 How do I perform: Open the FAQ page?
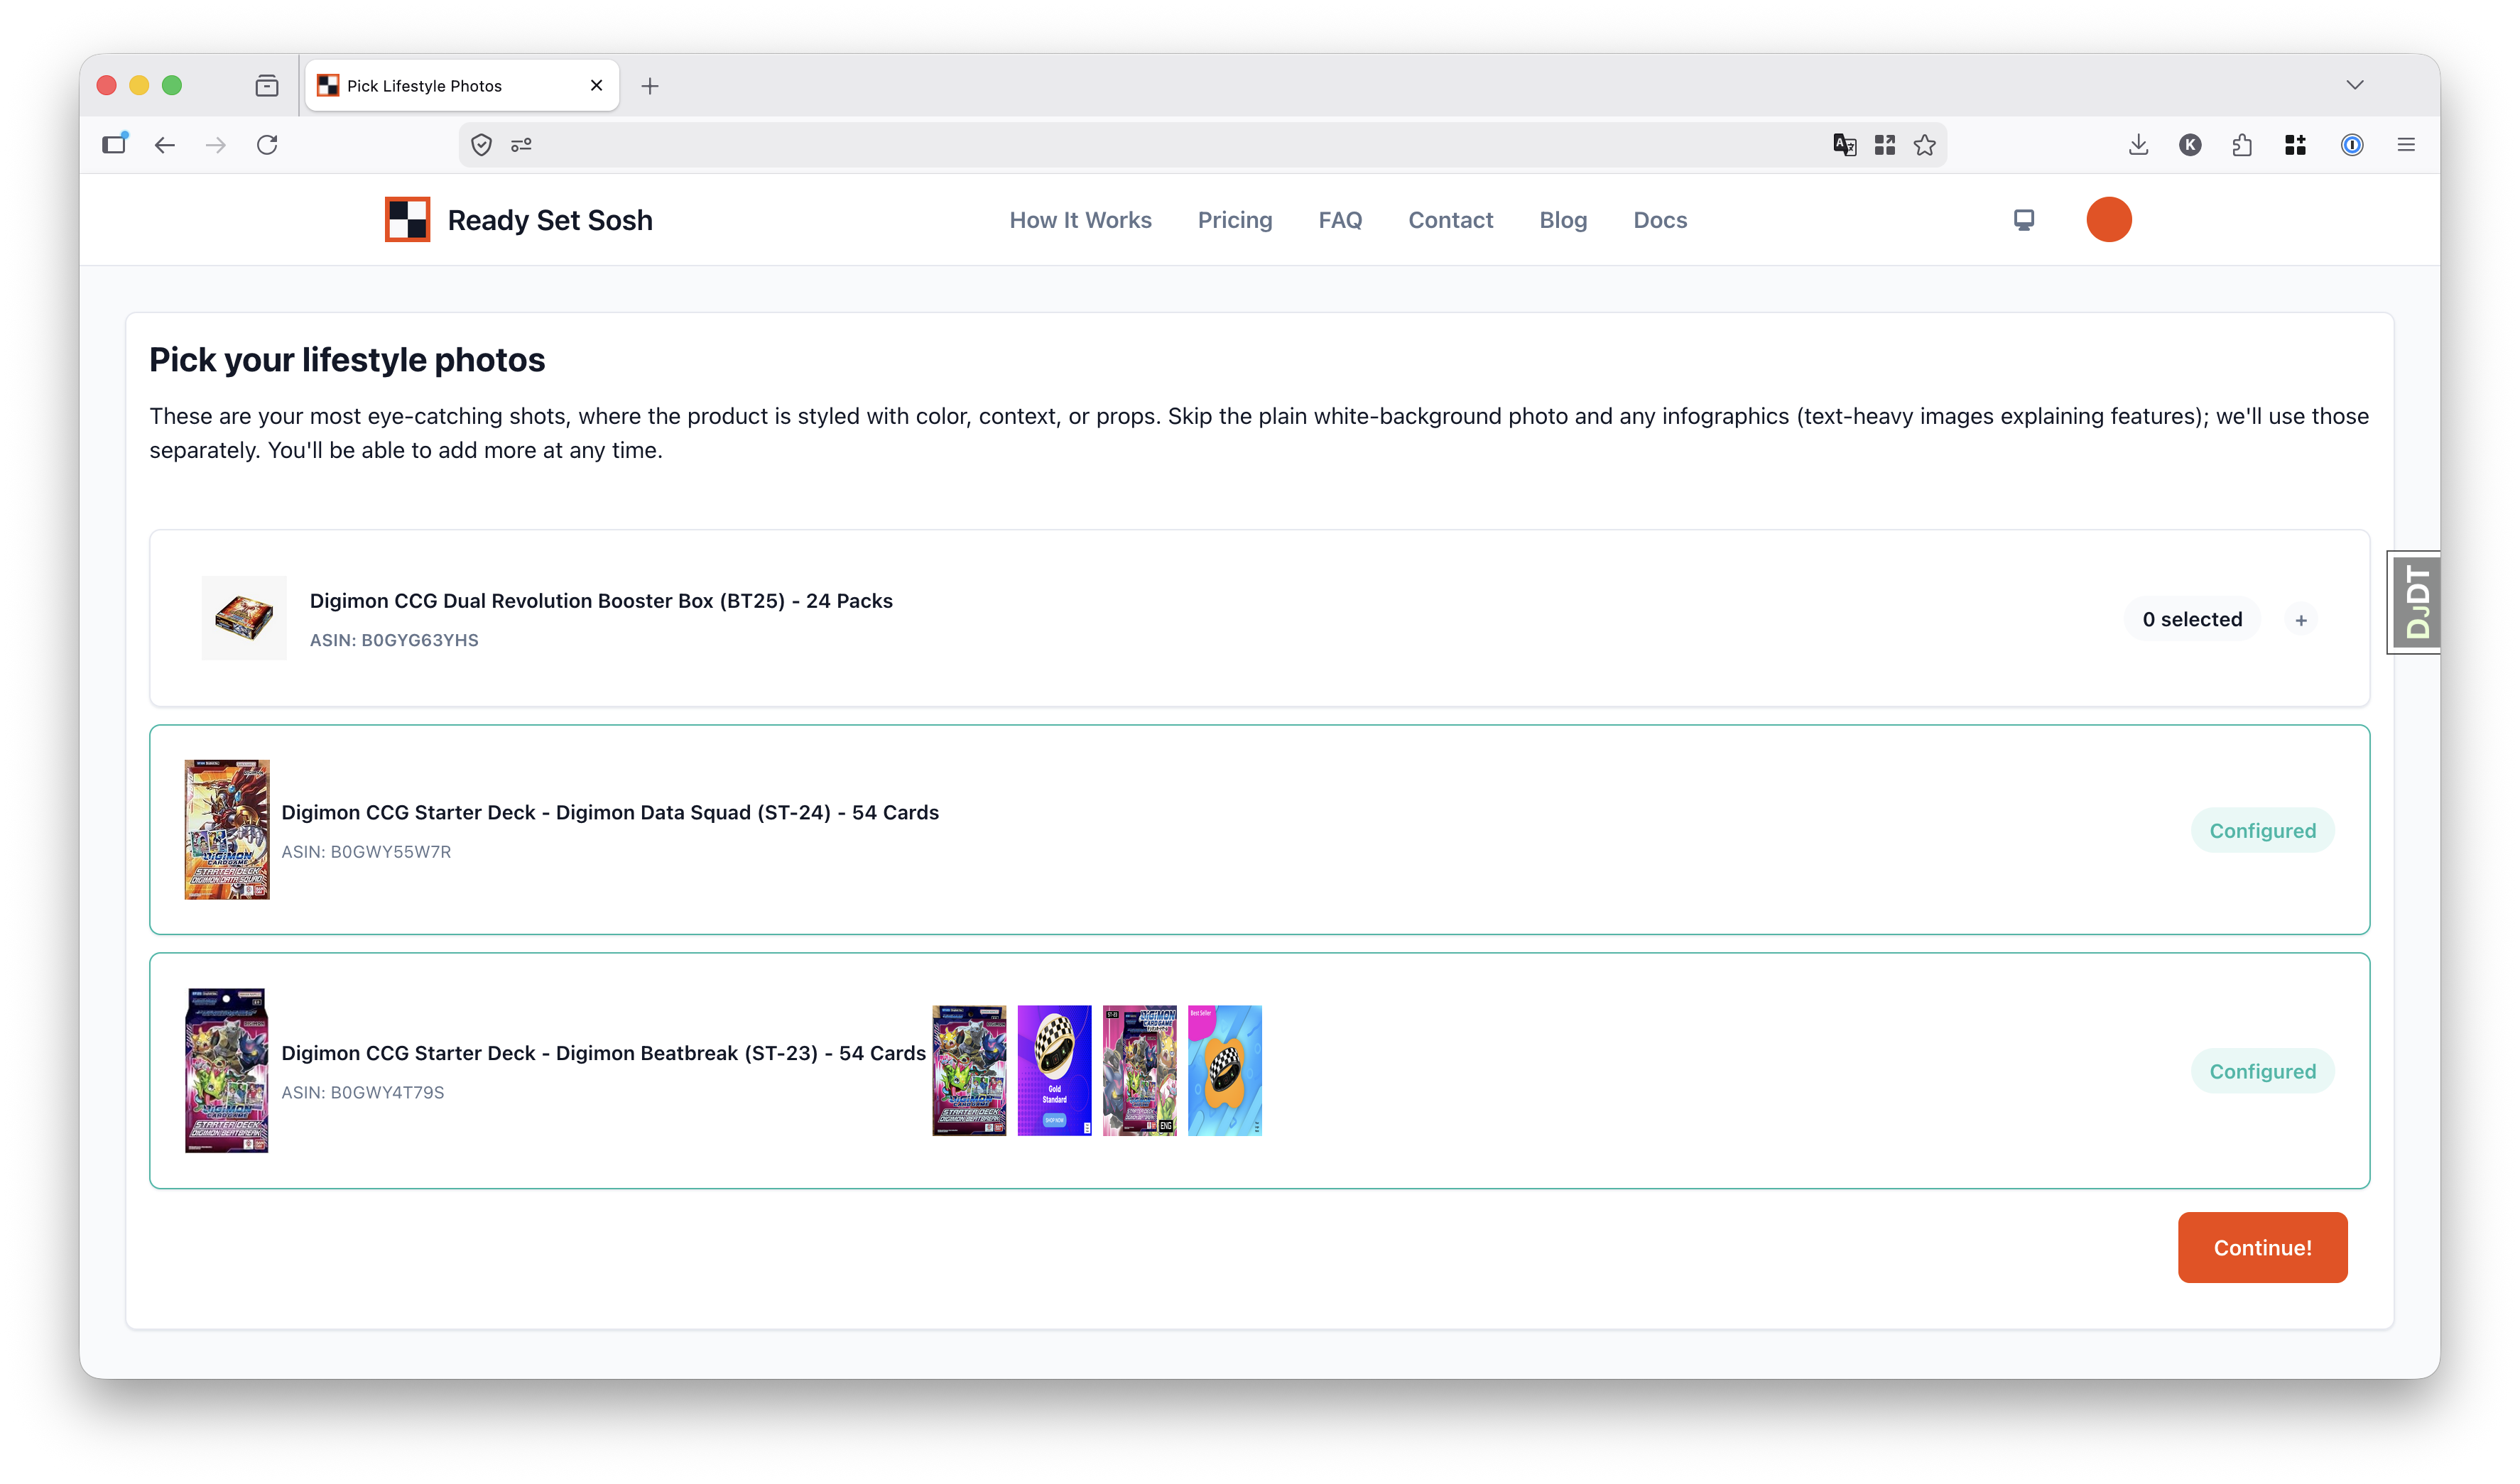(1340, 220)
